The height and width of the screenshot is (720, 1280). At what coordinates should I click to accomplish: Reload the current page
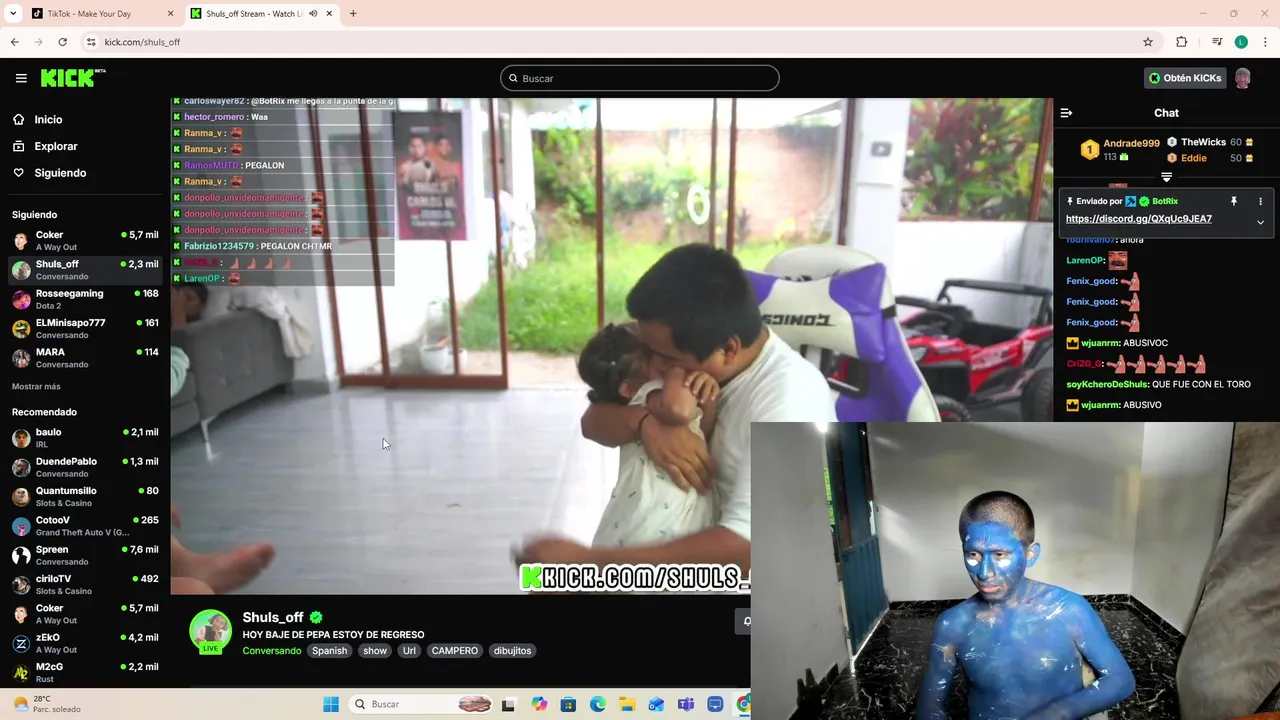(x=62, y=42)
